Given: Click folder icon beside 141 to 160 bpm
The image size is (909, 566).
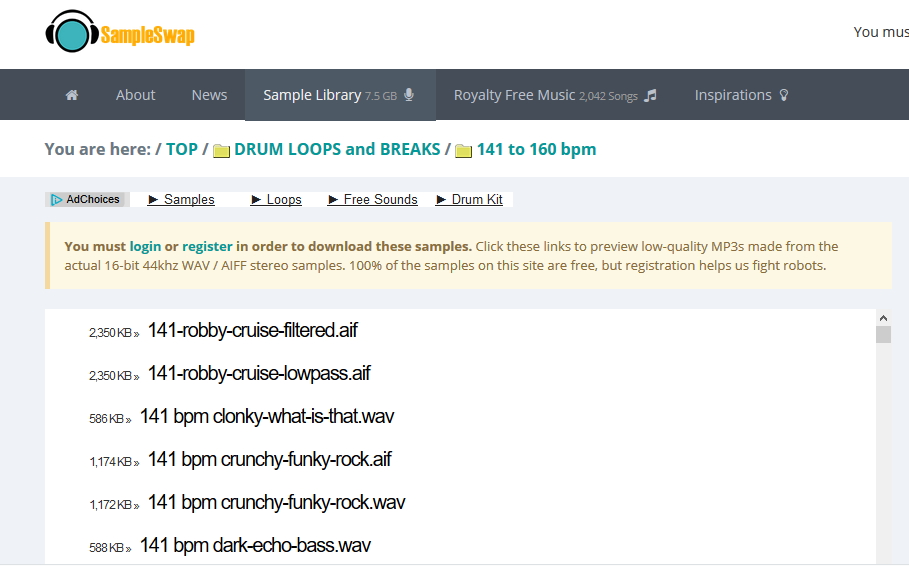Looking at the screenshot, I should [x=464, y=150].
